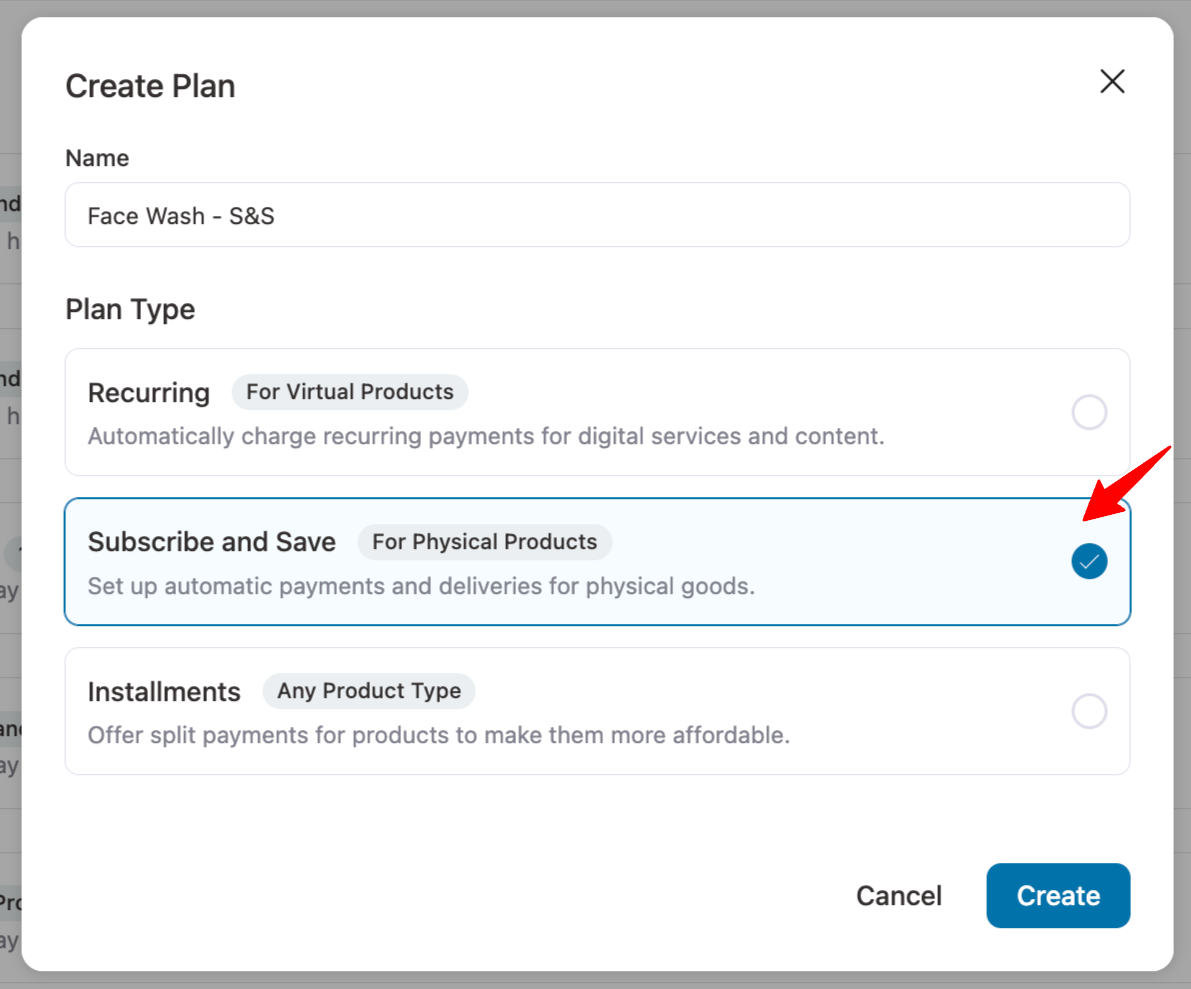Click the Create button
1191x989 pixels.
pos(1058,896)
